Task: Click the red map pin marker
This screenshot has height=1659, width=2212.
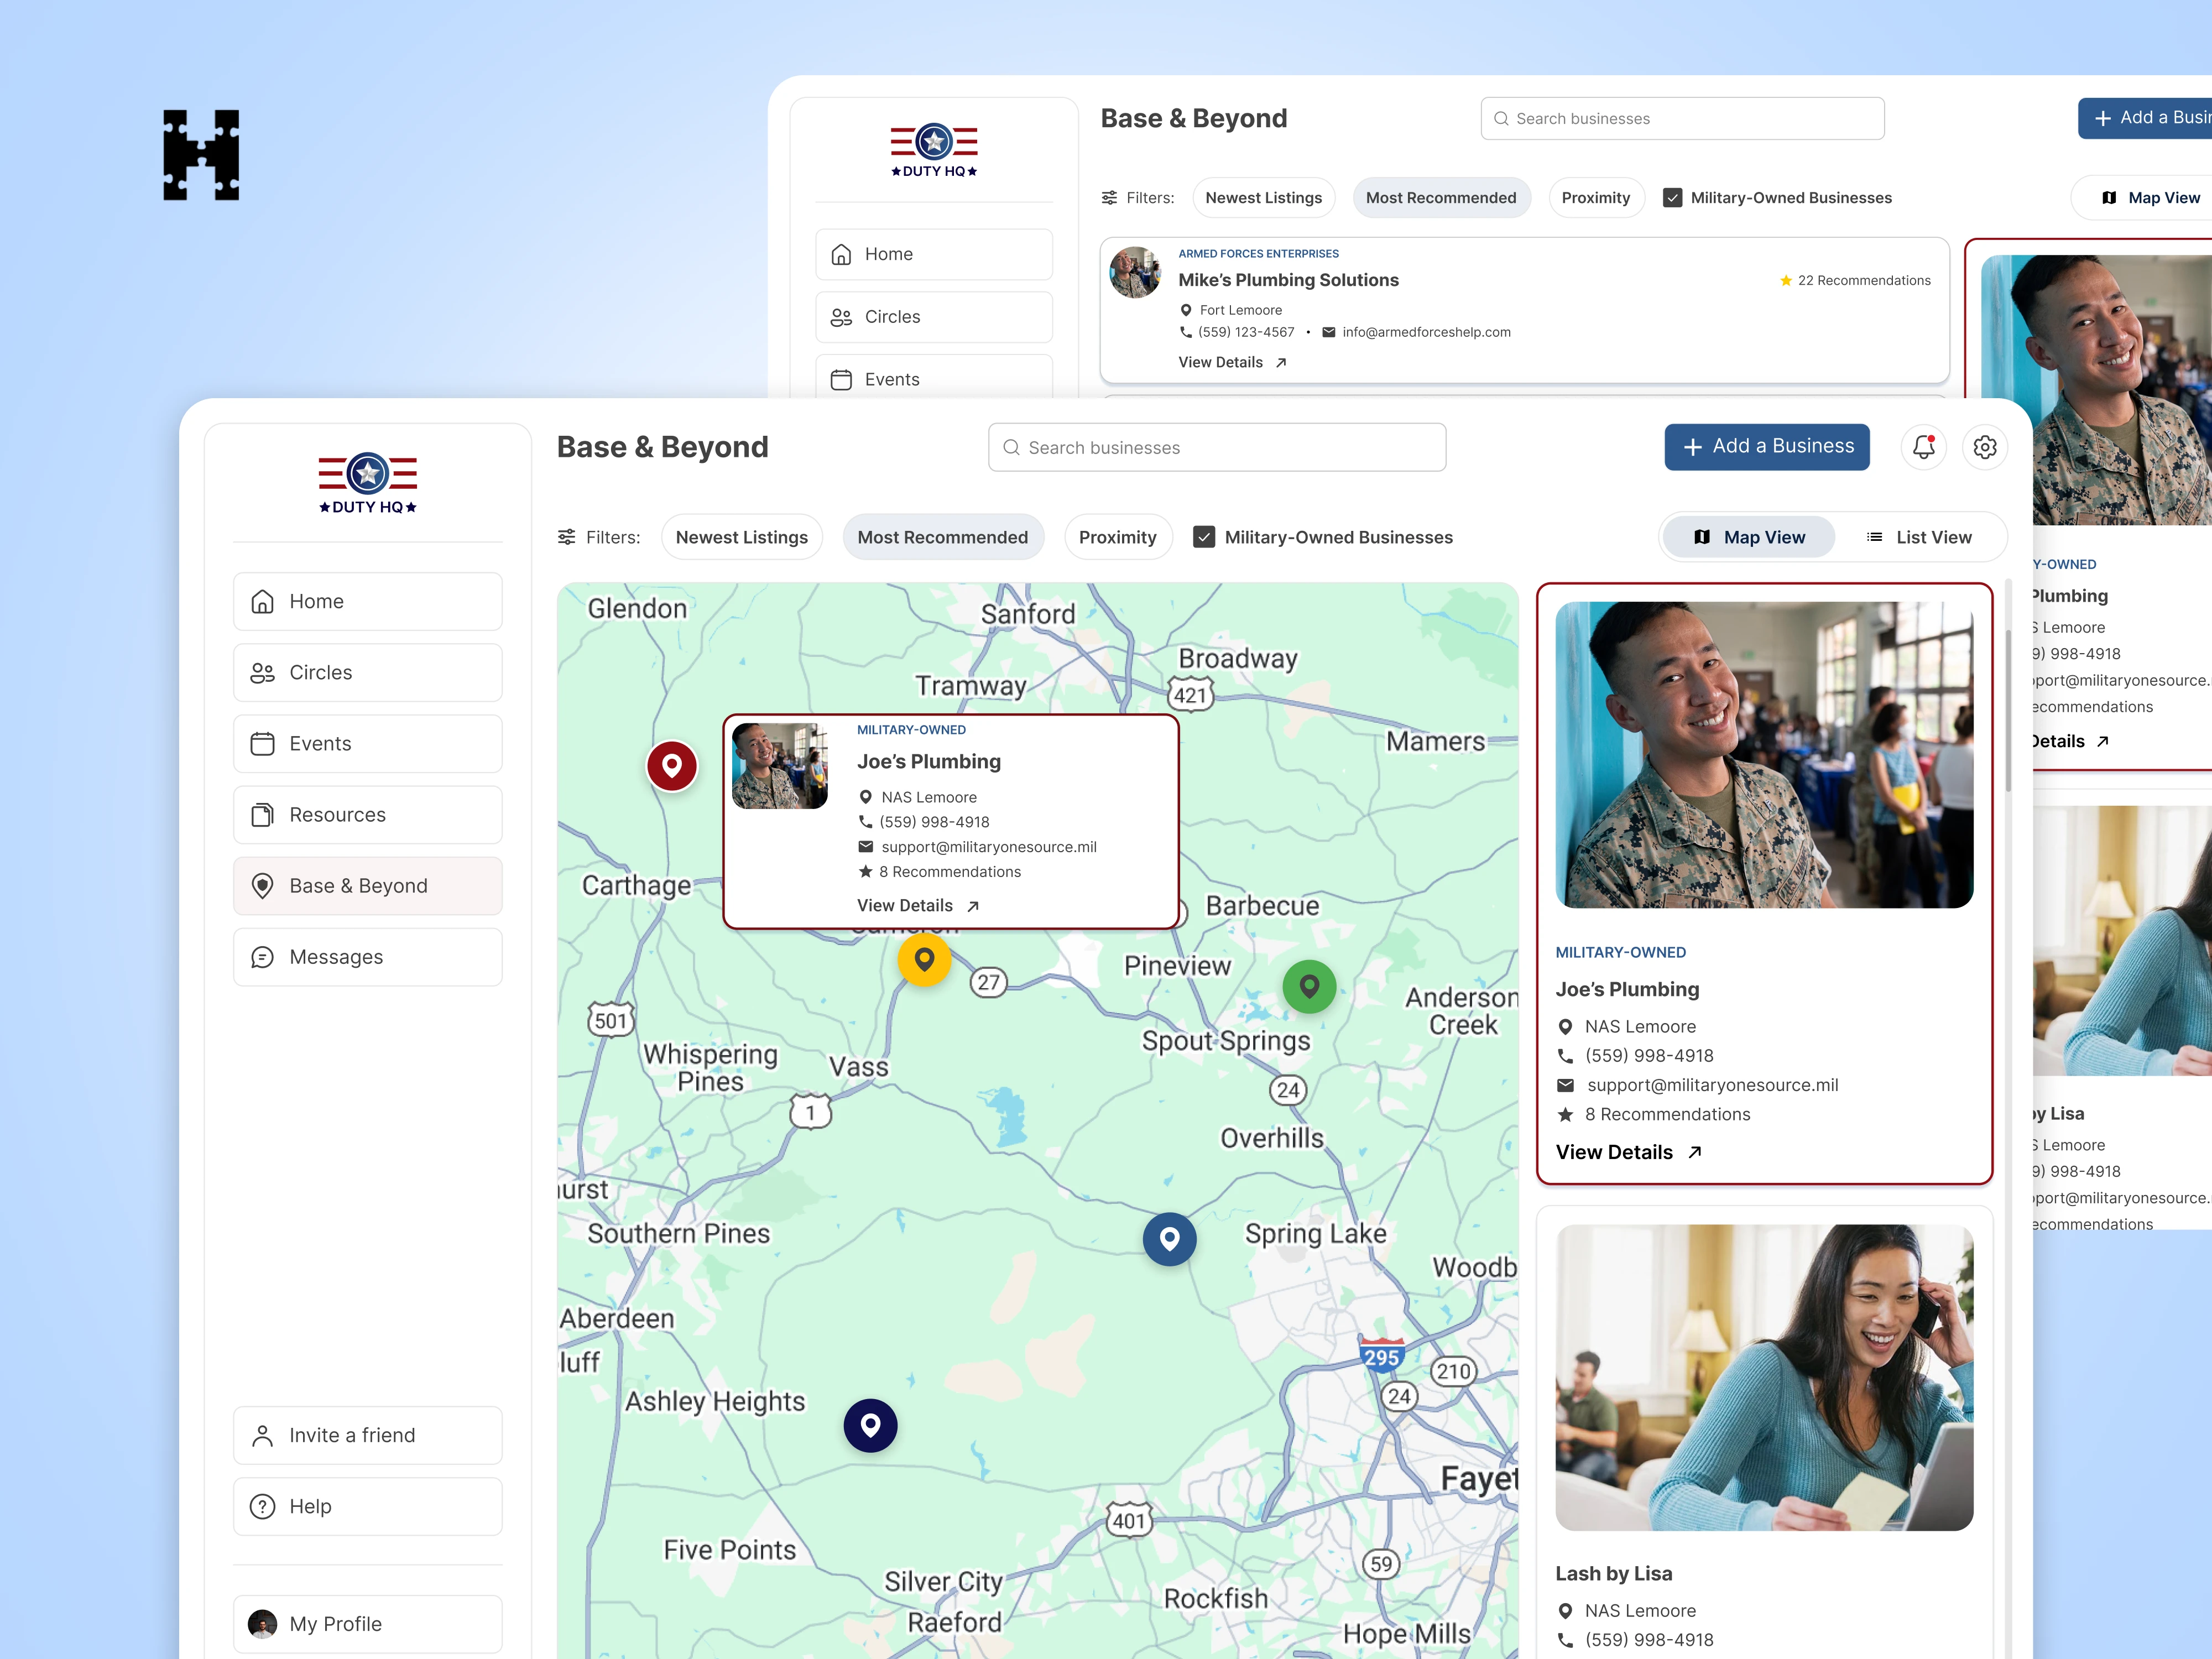Action: coord(672,766)
